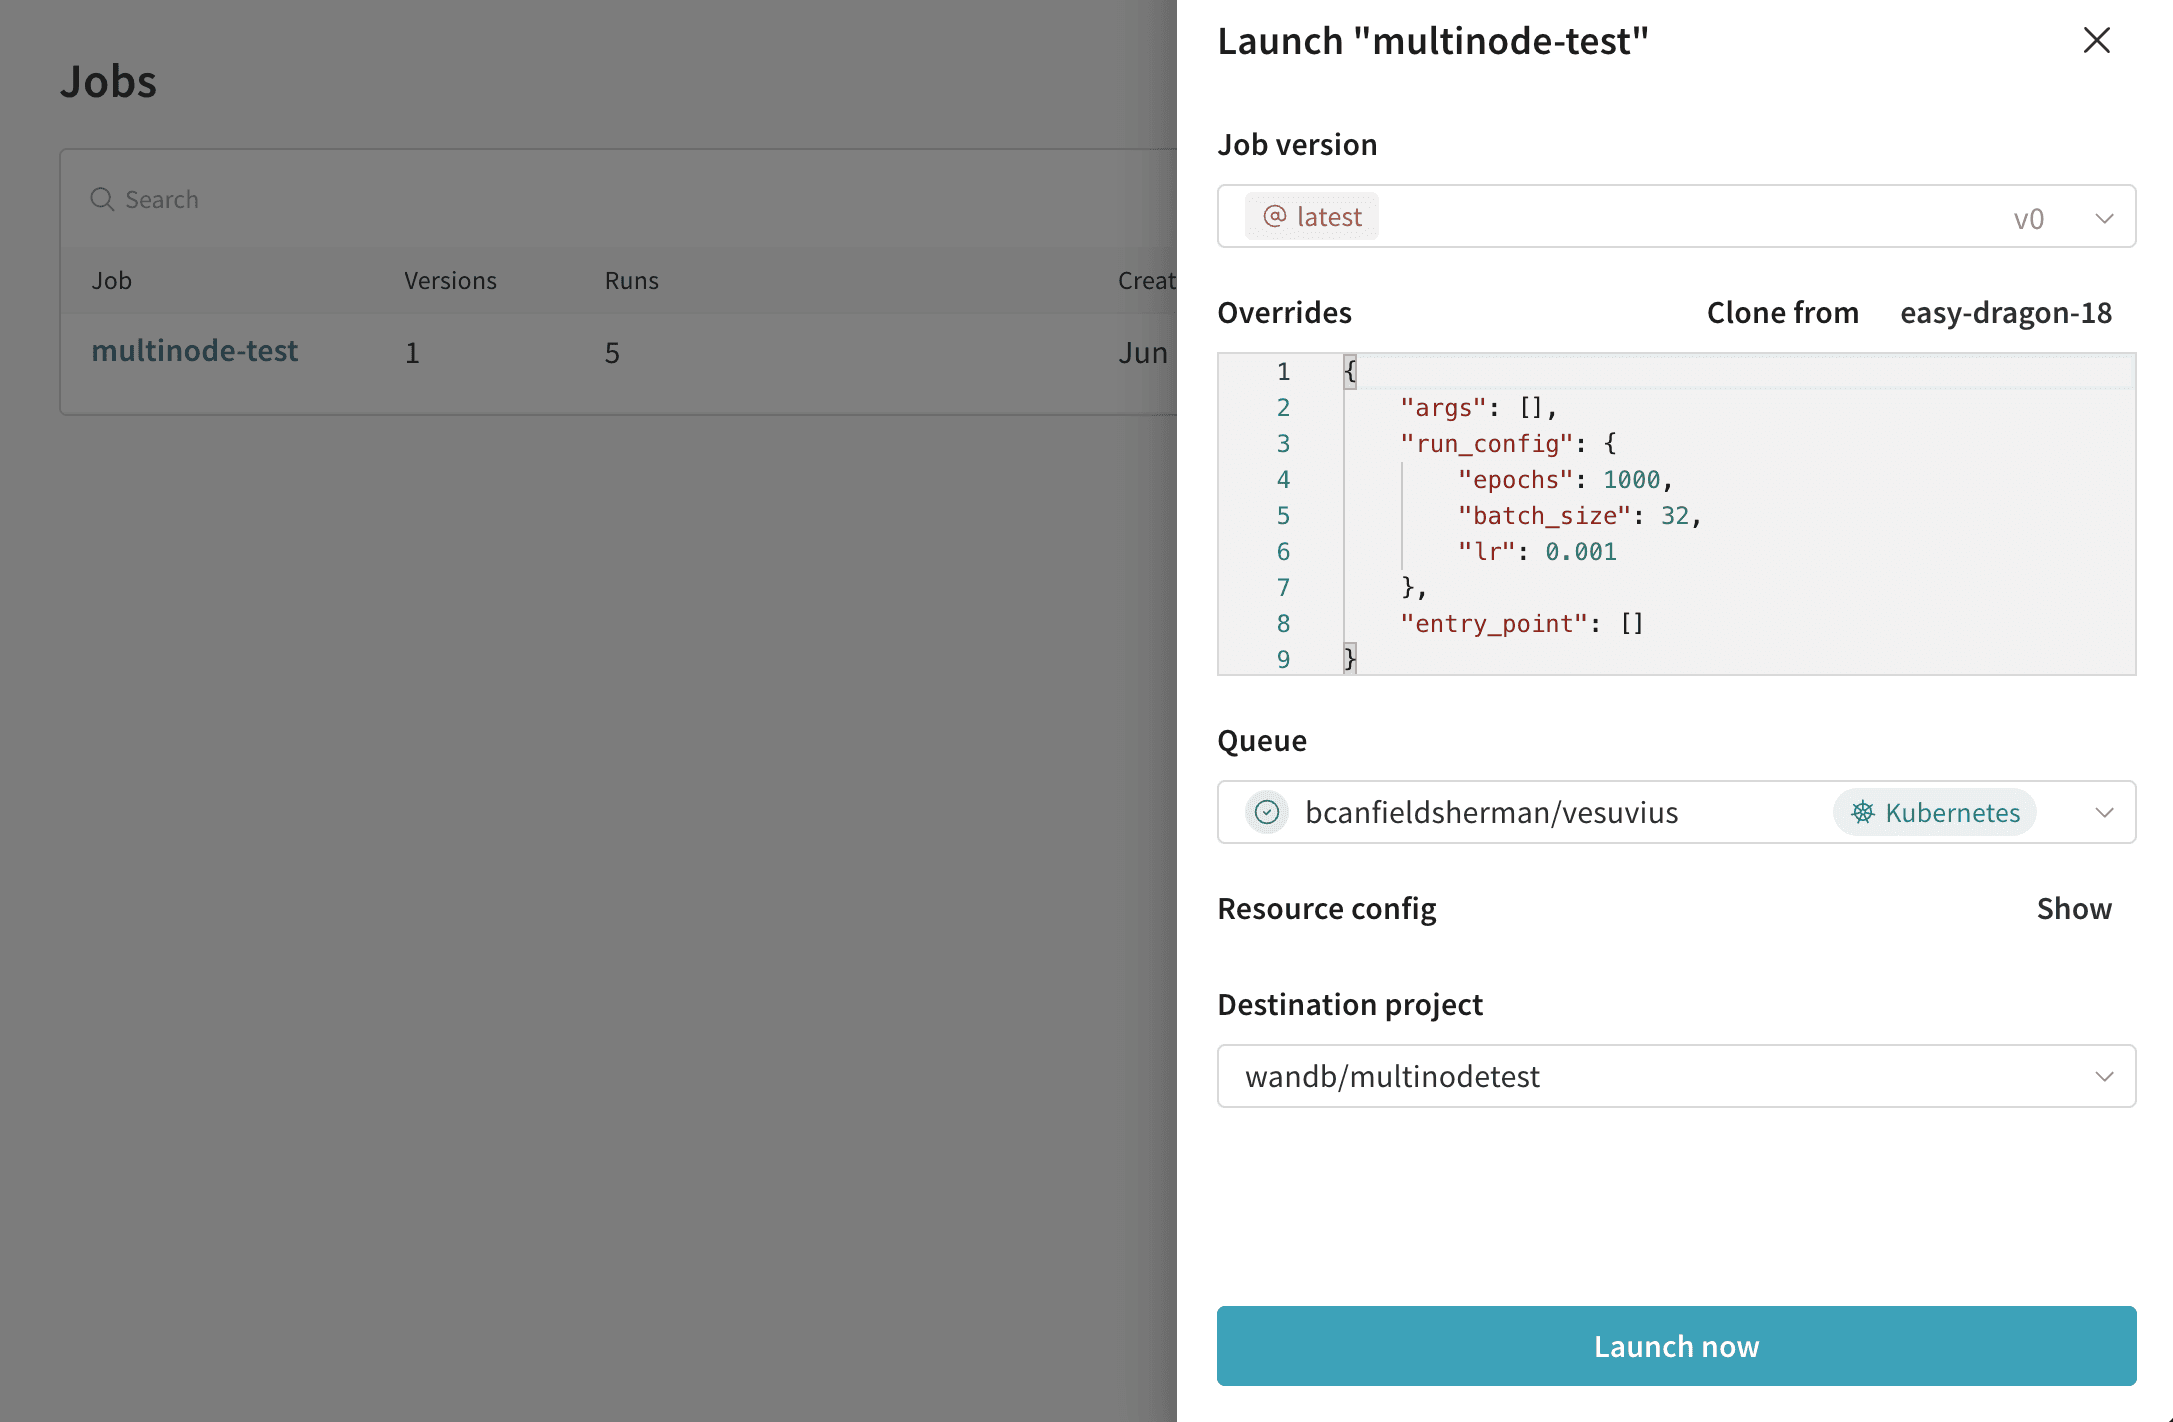Viewport: 2173px width, 1422px height.
Task: Click the search magnifier icon
Action: click(102, 199)
